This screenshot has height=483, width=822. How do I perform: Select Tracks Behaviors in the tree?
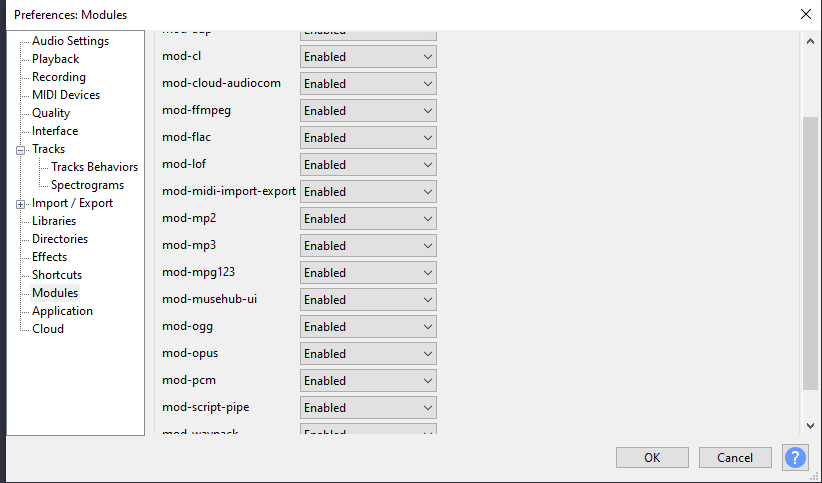coord(94,167)
